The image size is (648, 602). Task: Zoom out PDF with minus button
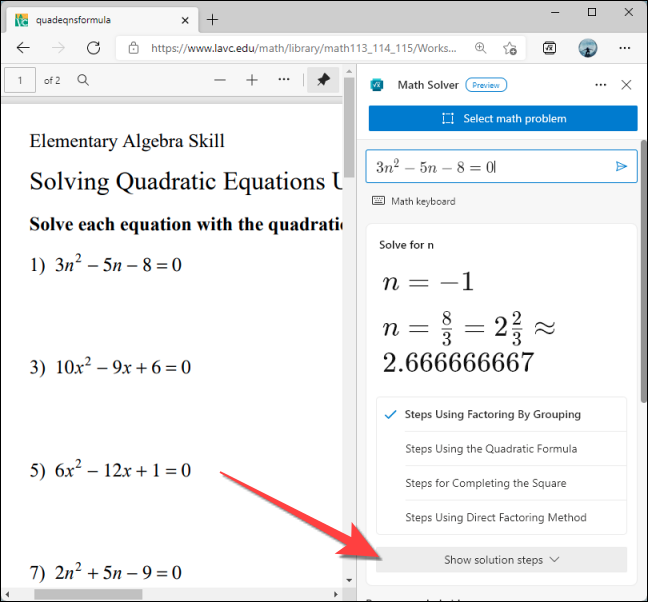(x=220, y=80)
